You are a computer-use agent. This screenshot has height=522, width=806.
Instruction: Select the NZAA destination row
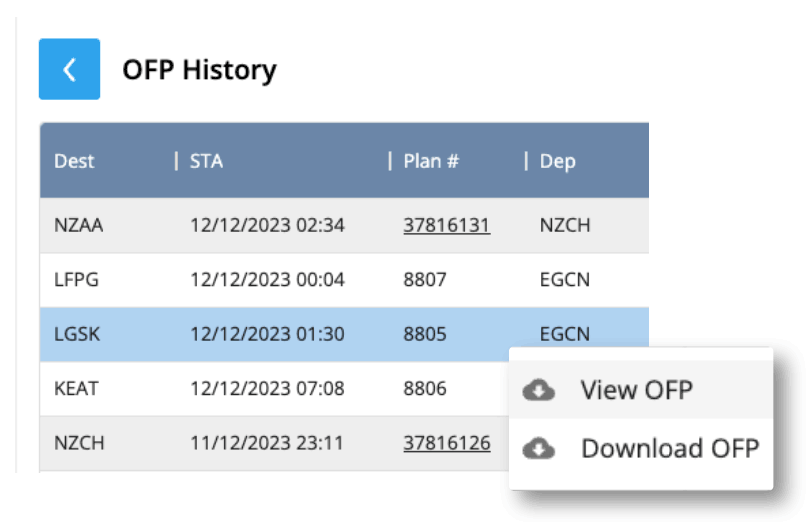click(x=79, y=225)
